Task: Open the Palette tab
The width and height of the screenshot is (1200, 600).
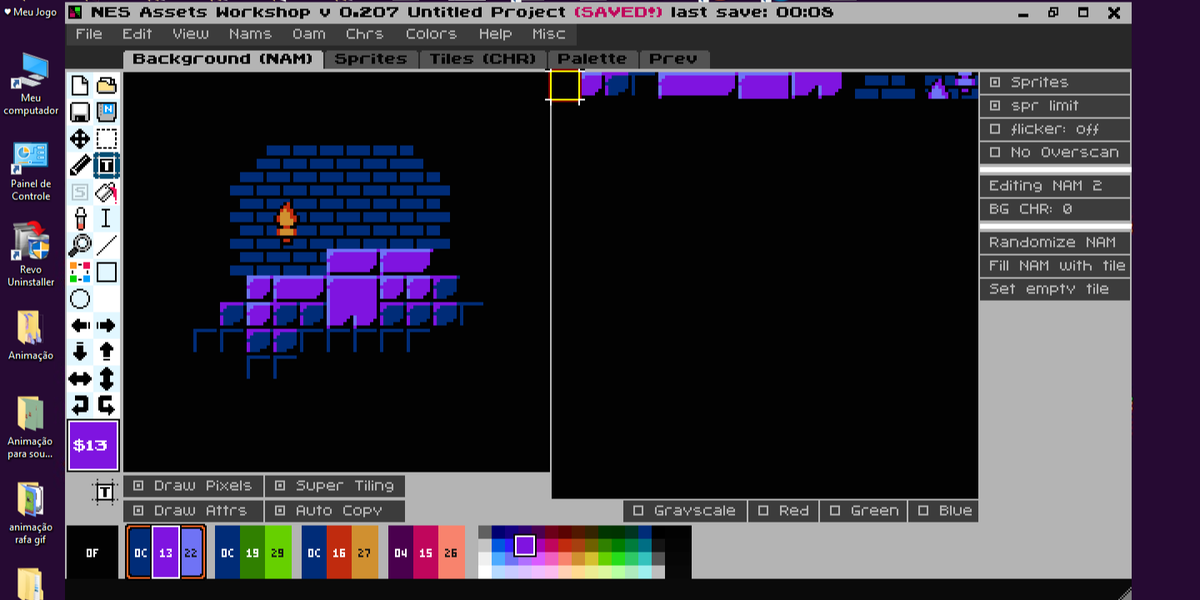Action: 592,58
